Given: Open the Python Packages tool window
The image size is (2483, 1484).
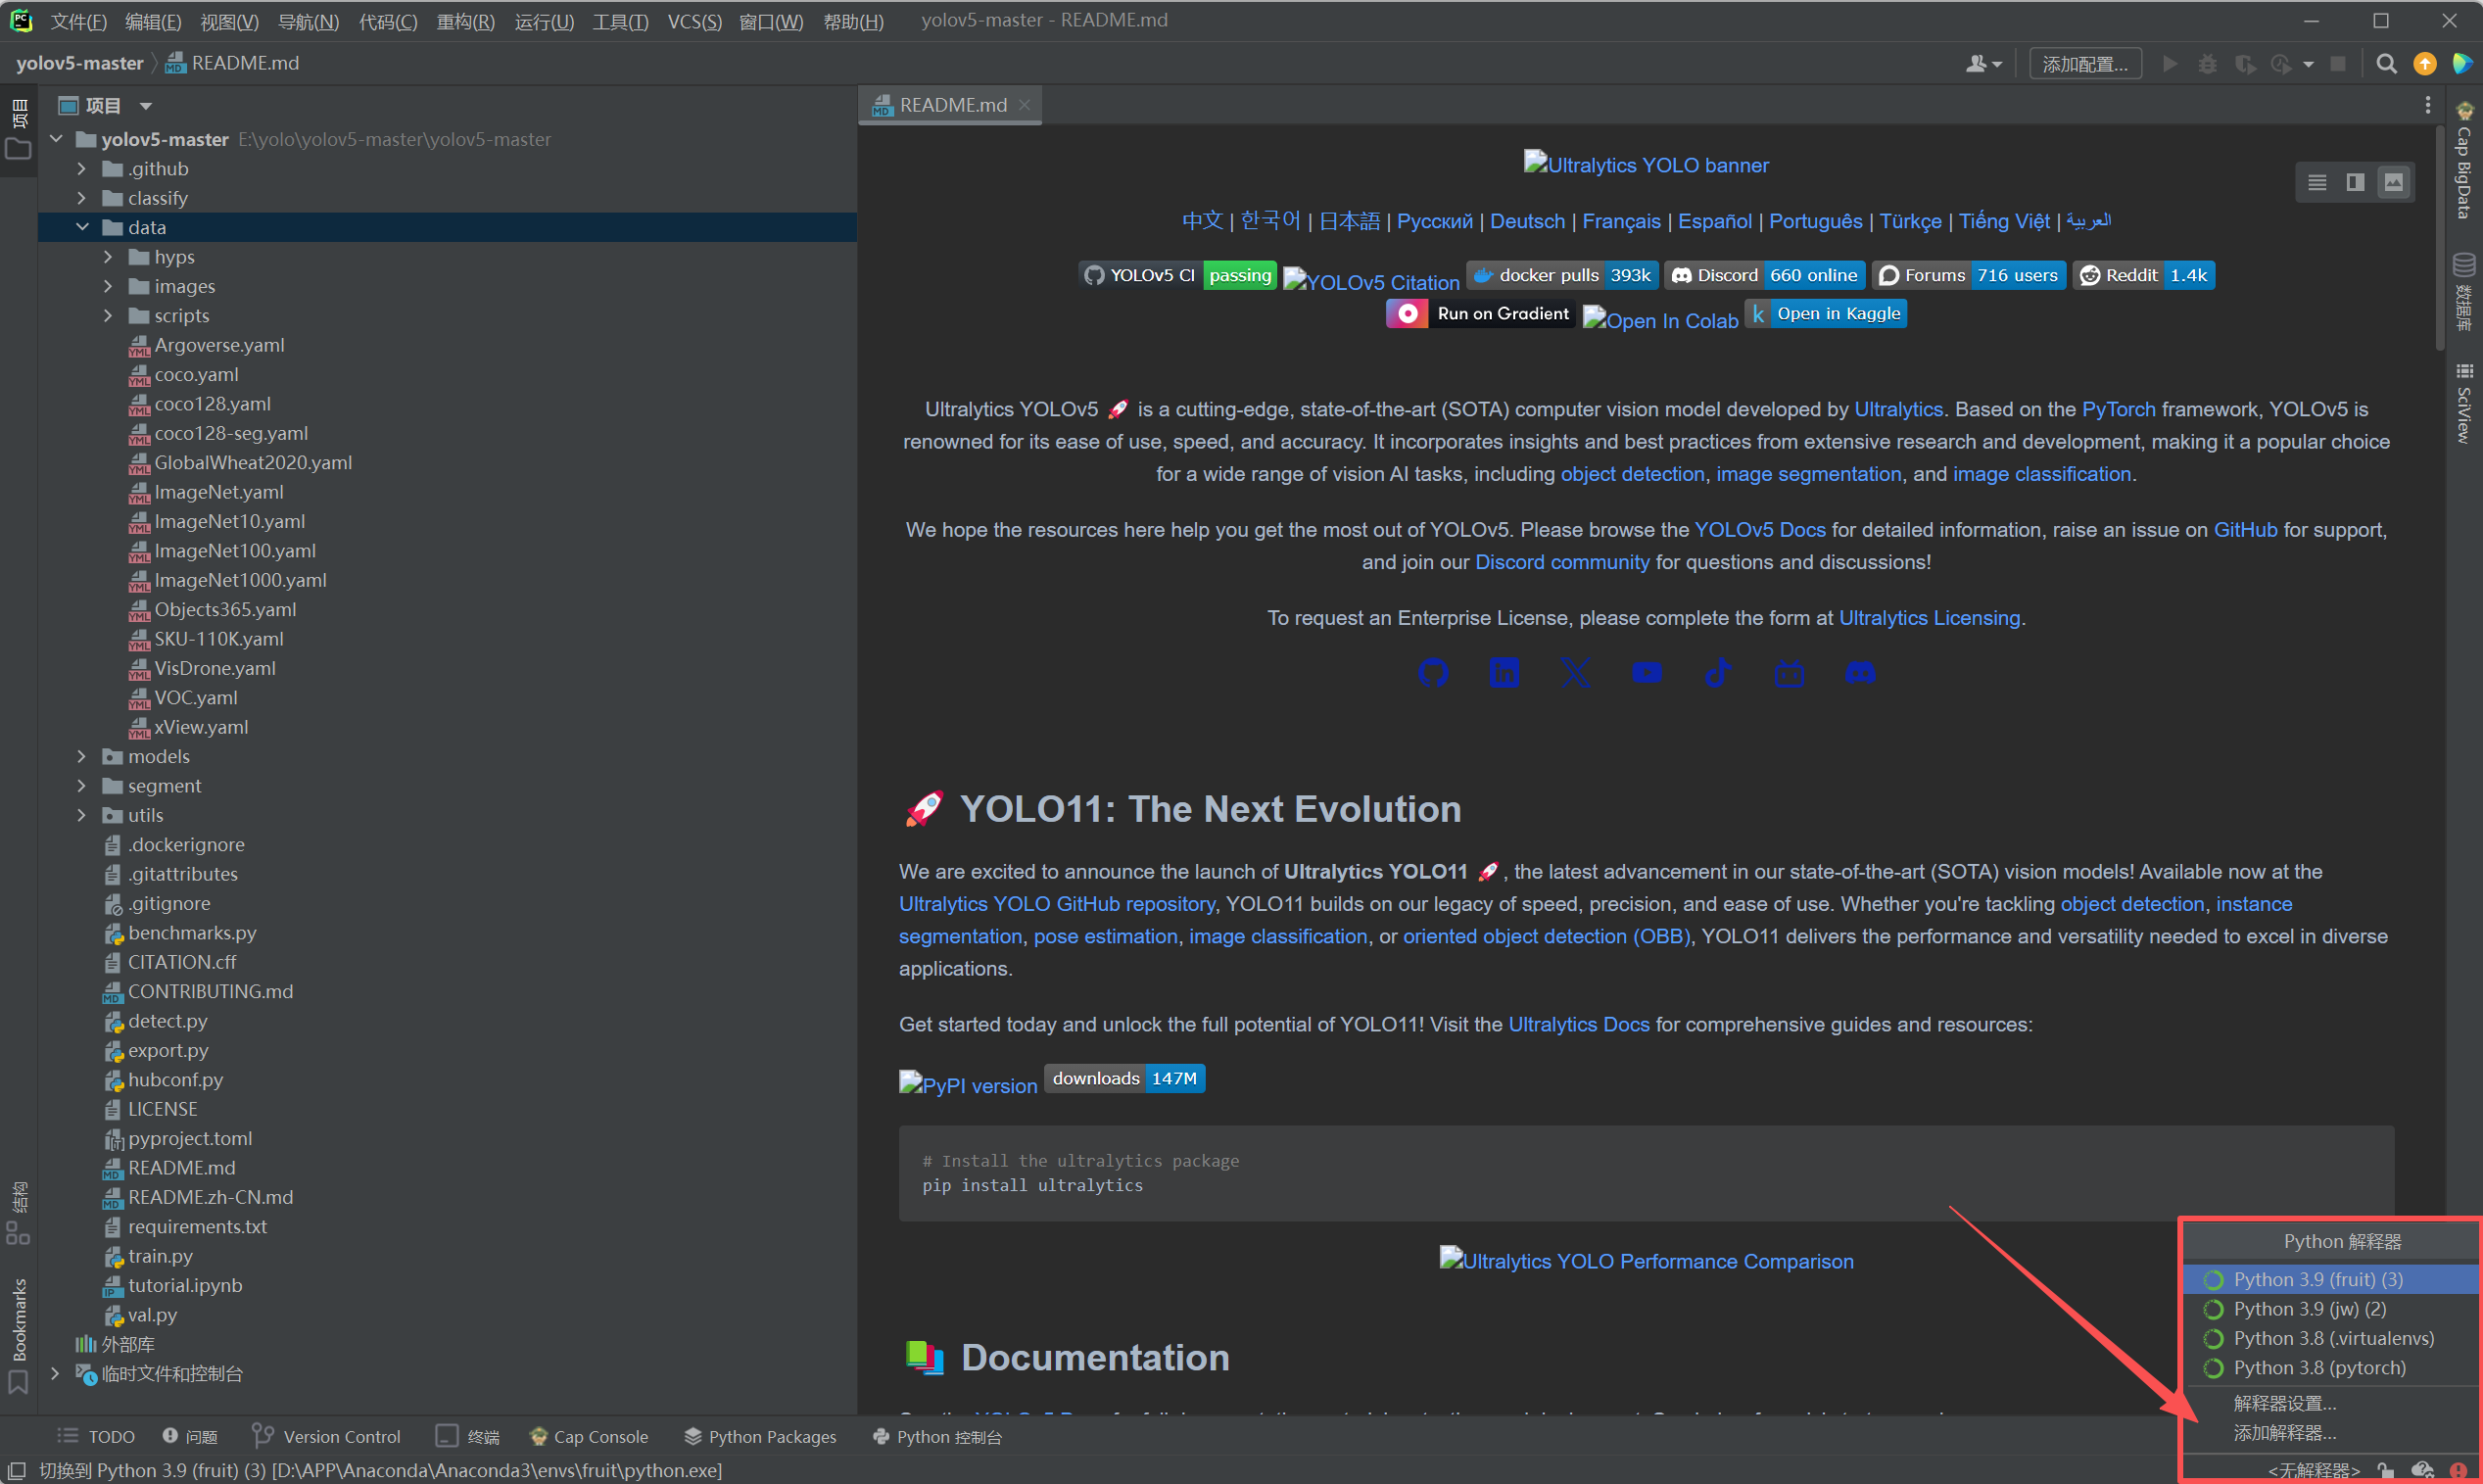Looking at the screenshot, I should pyautogui.click(x=760, y=1436).
